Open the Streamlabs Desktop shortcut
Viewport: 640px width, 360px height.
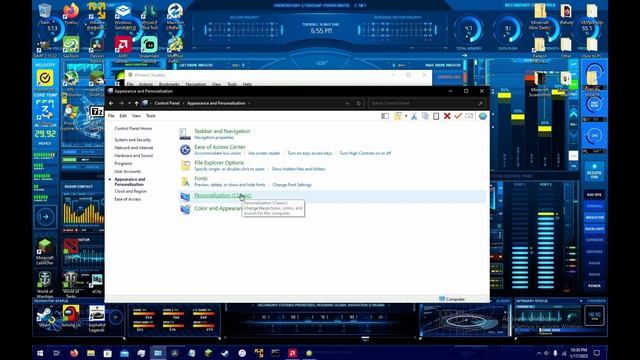click(x=149, y=47)
